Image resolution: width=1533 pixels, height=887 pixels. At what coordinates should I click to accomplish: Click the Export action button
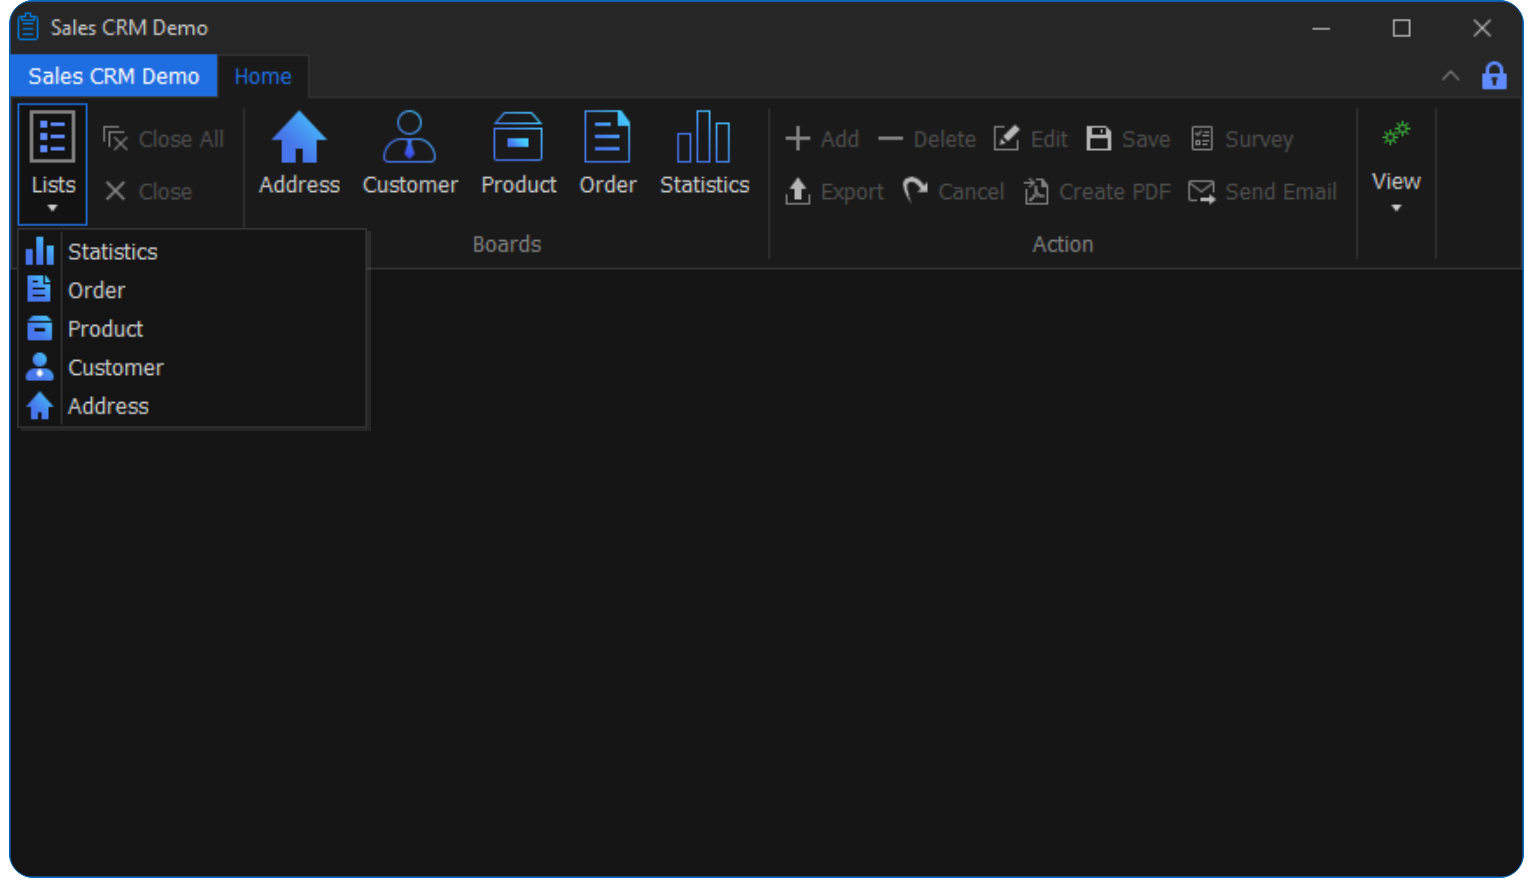(836, 192)
